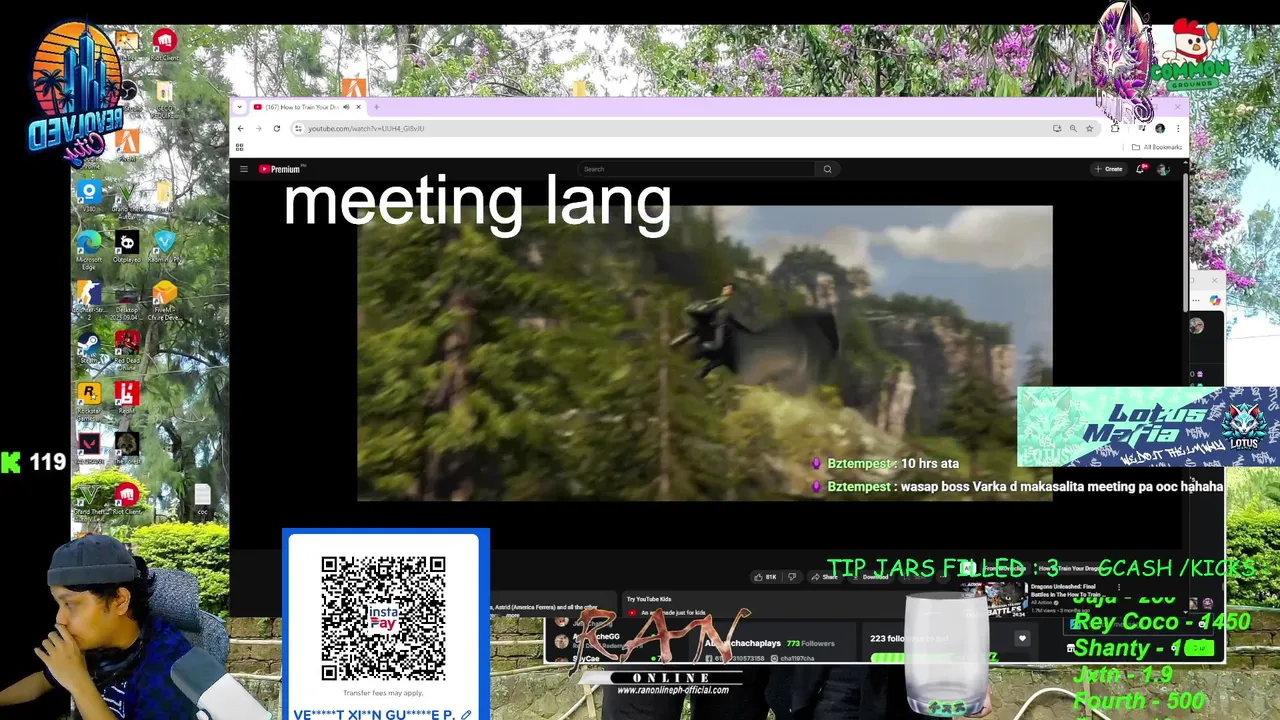Open Steam desktop shortcut

pos(89,348)
